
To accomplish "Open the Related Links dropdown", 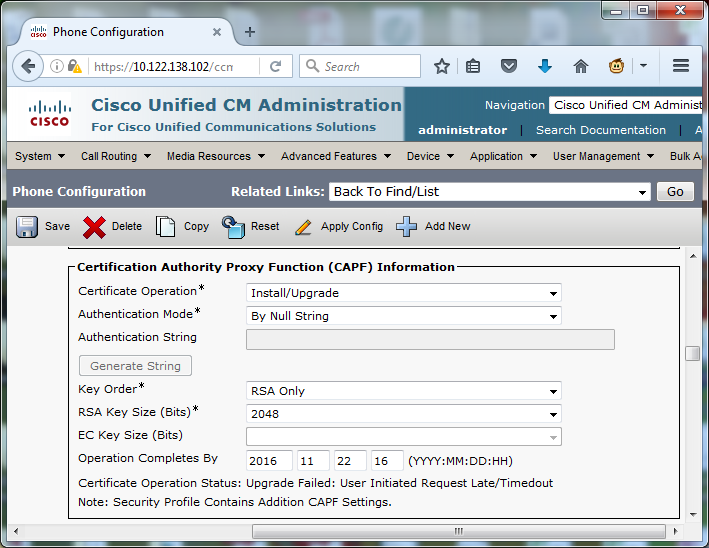I will point(490,192).
